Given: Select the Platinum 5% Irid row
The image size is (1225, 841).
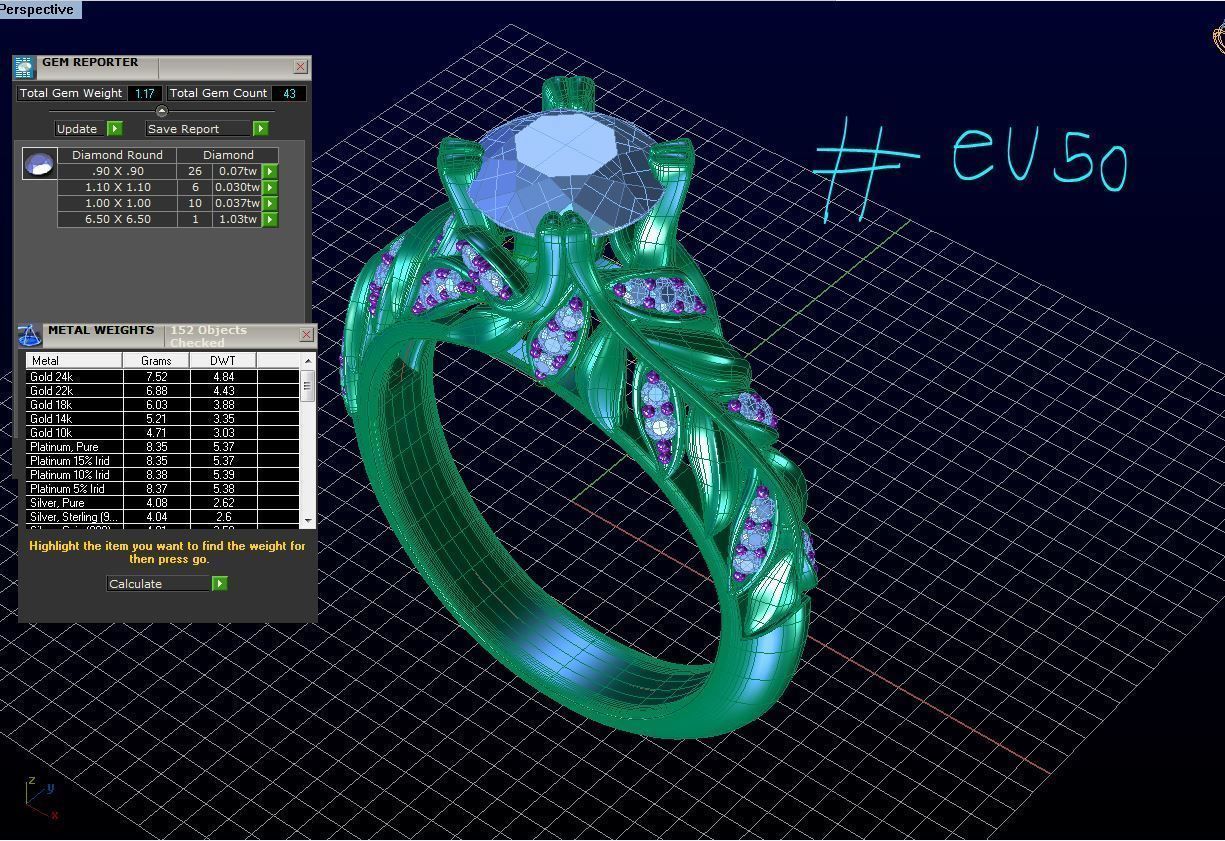Looking at the screenshot, I should (x=162, y=489).
